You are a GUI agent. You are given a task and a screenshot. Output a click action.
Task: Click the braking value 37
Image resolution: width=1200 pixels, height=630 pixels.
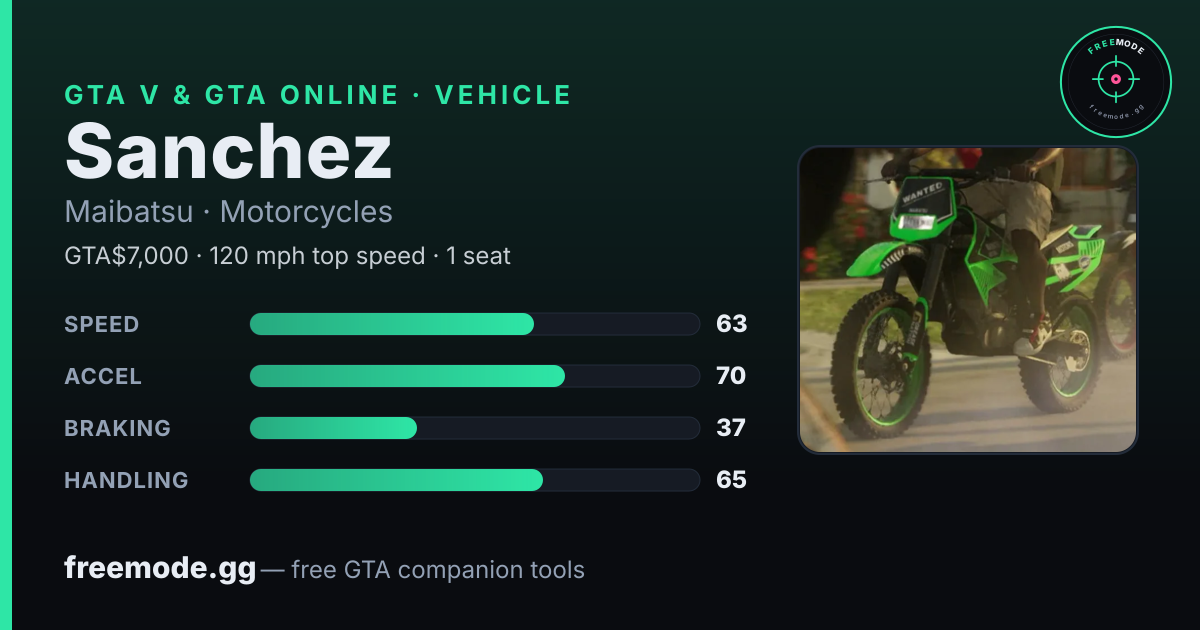pyautogui.click(x=731, y=428)
